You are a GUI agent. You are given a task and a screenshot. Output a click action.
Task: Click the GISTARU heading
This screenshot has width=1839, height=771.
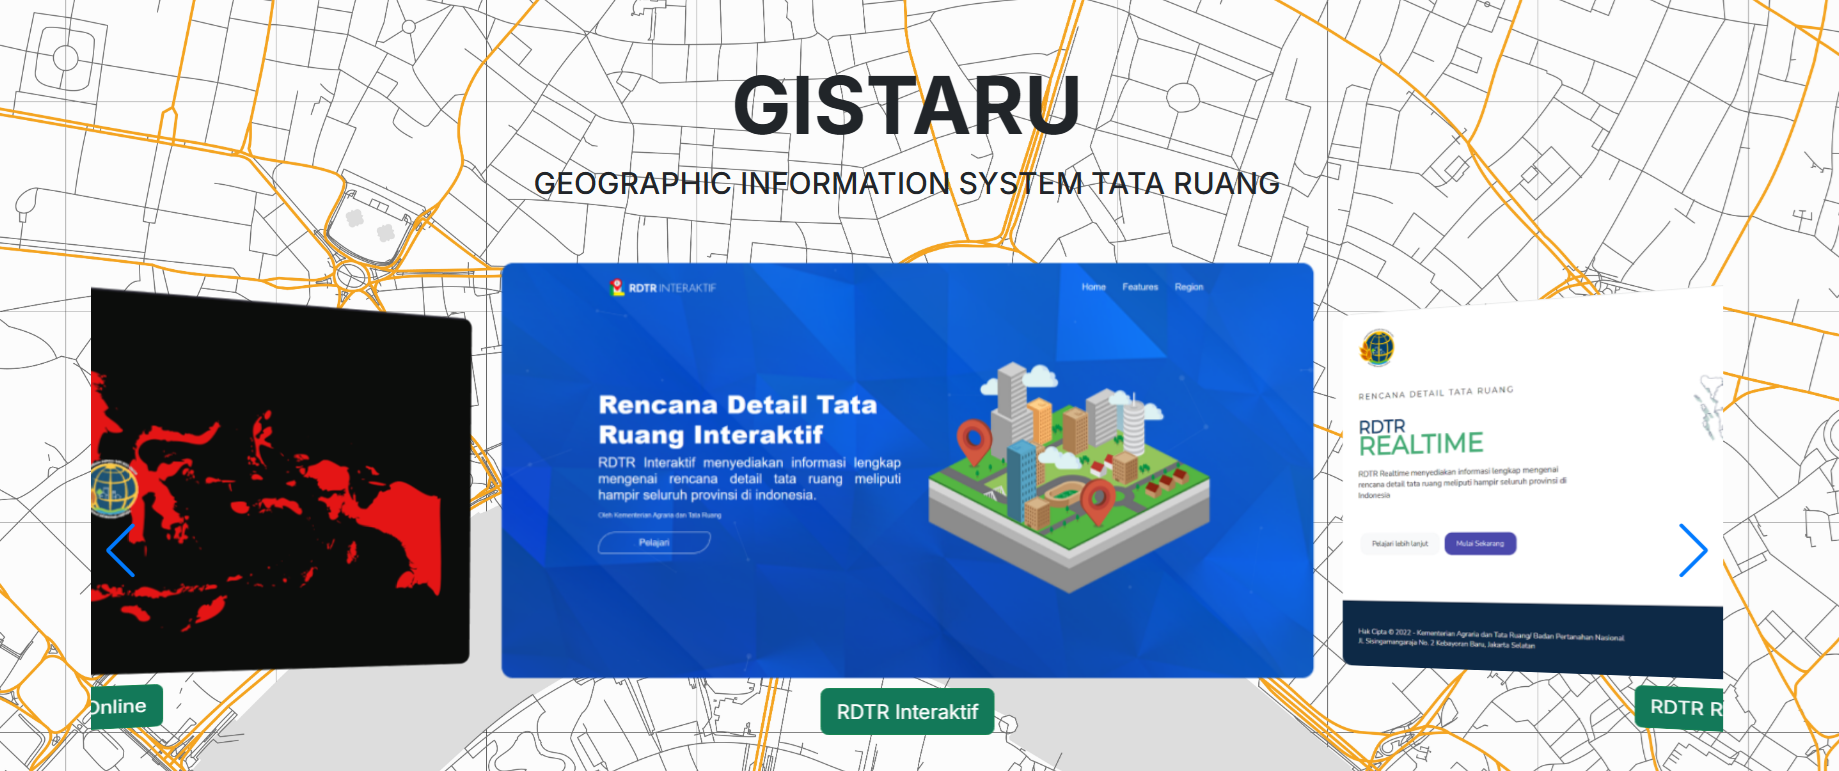point(907,105)
